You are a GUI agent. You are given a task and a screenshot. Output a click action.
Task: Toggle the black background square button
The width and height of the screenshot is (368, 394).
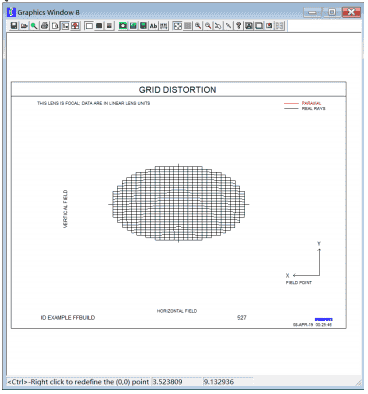click(99, 26)
